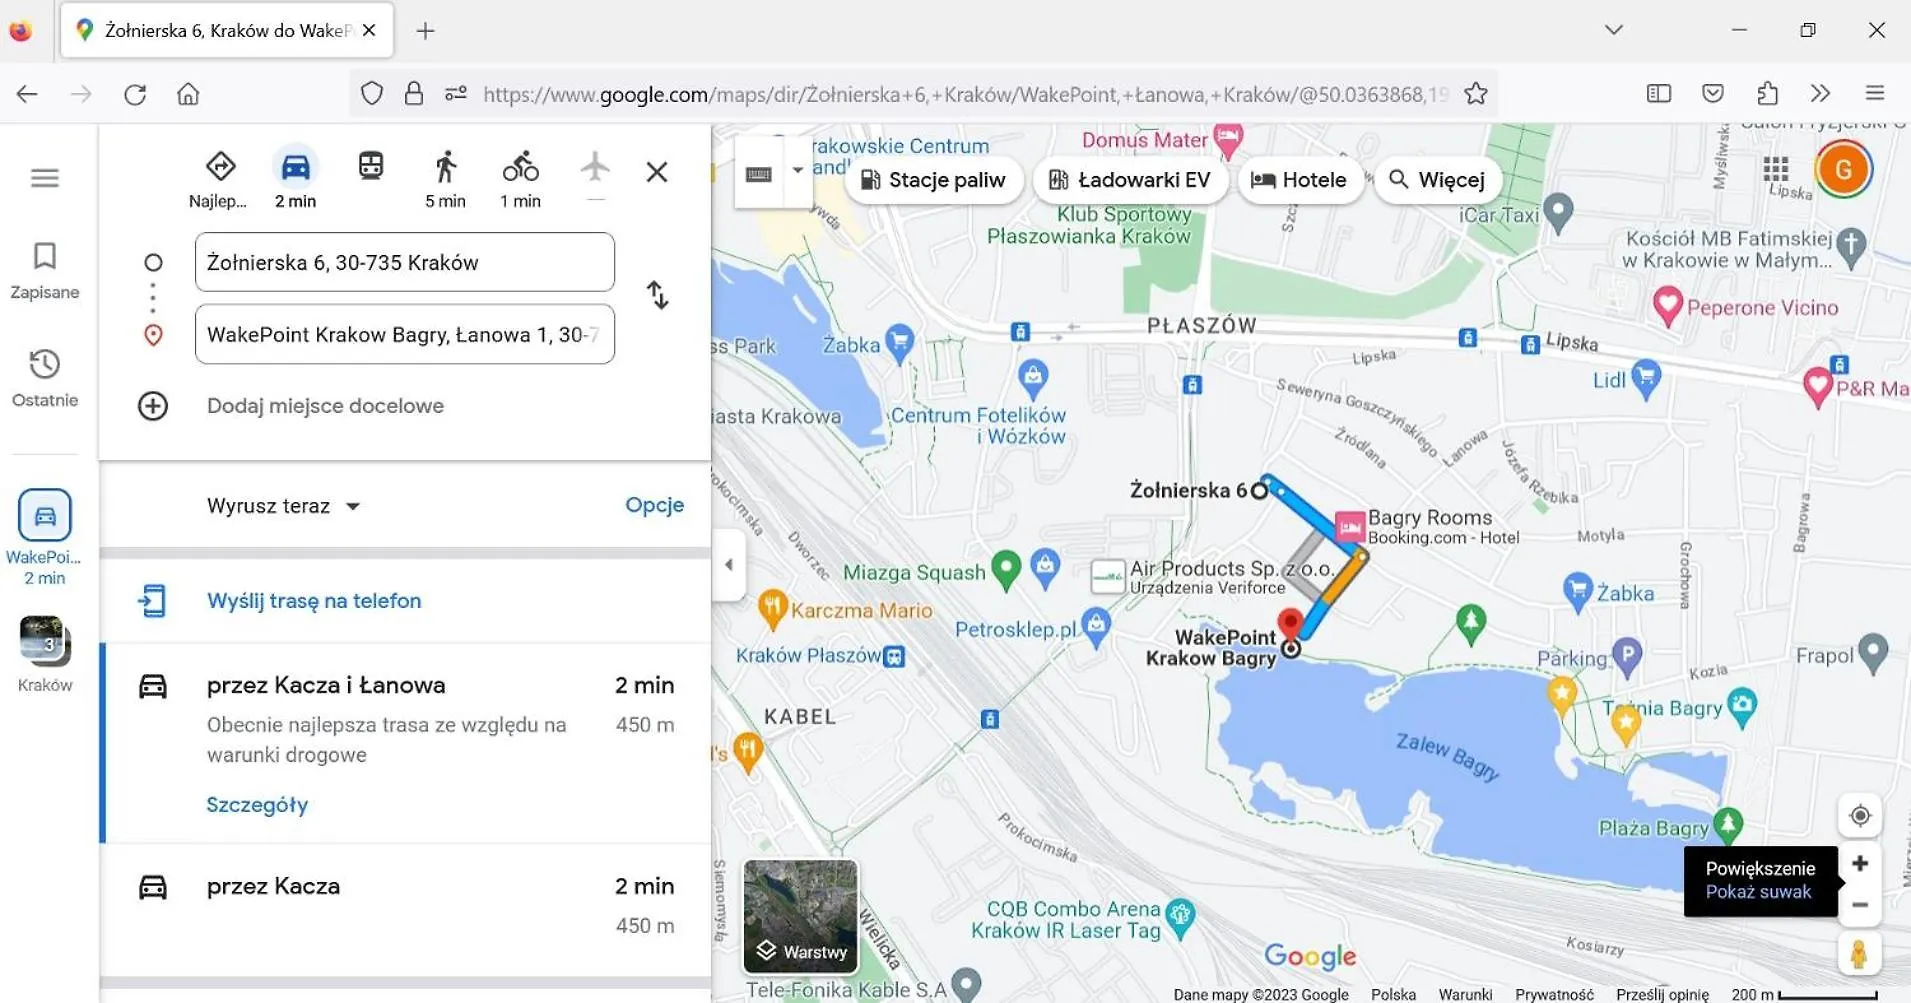Select the Najlep... best travel mode
This screenshot has width=1911, height=1003.
pos(218,180)
